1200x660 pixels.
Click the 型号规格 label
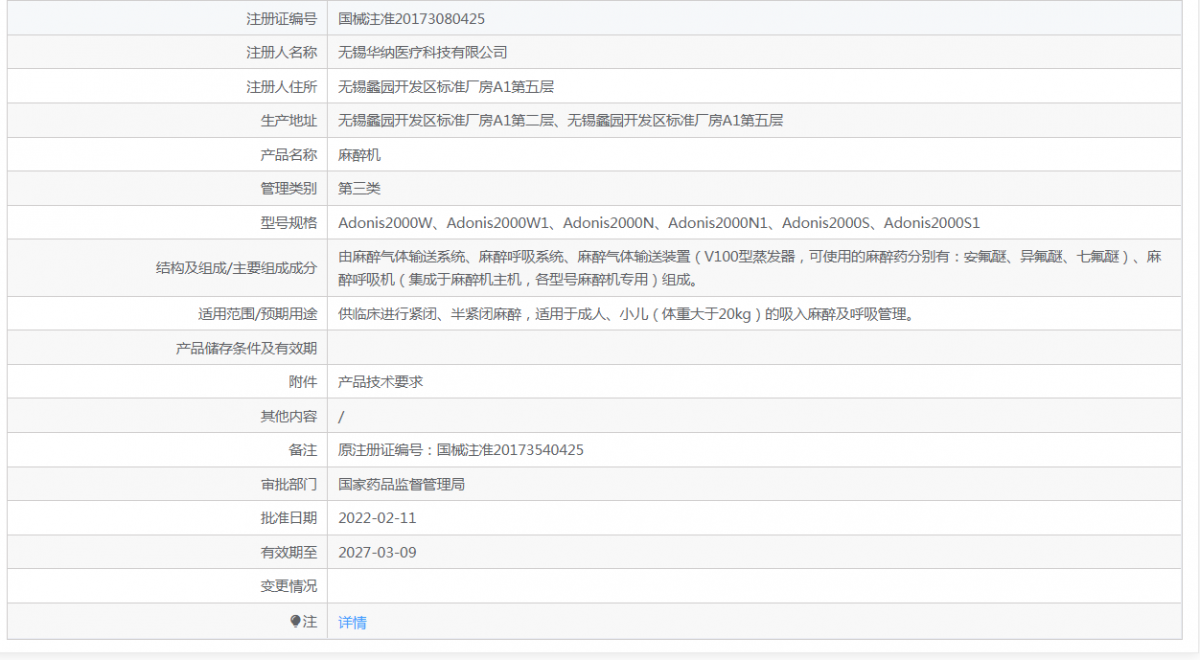[289, 222]
